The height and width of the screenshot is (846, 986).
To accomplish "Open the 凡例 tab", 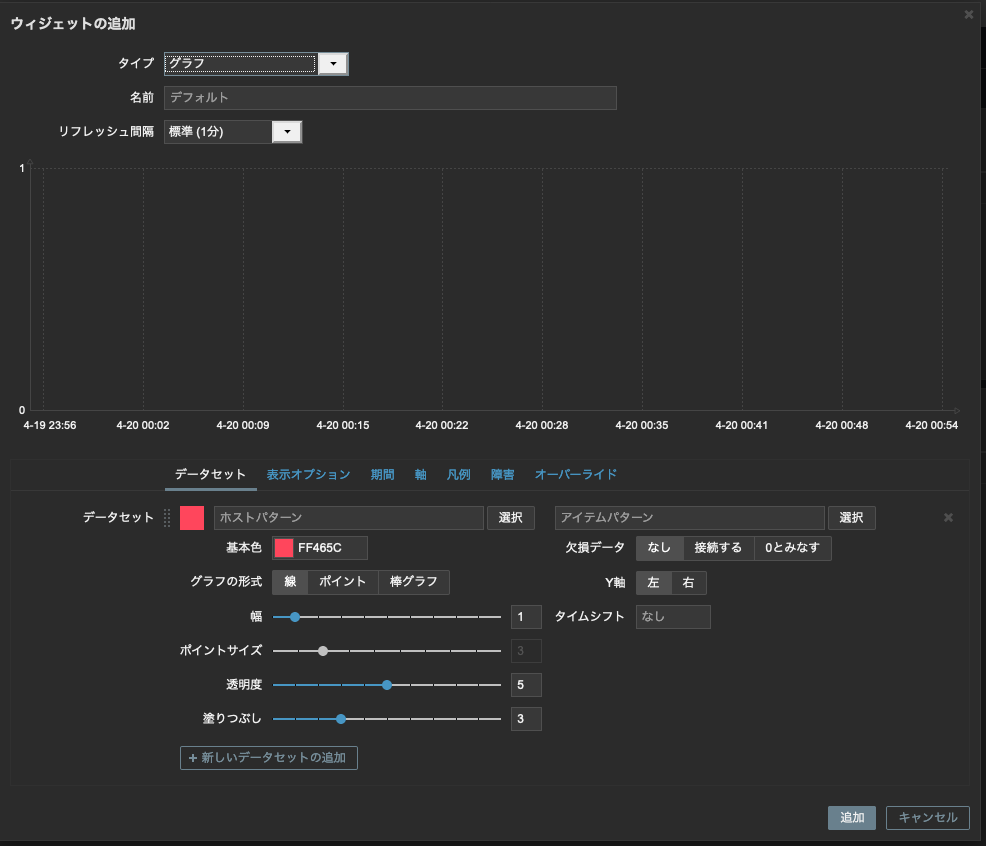I will [x=457, y=474].
